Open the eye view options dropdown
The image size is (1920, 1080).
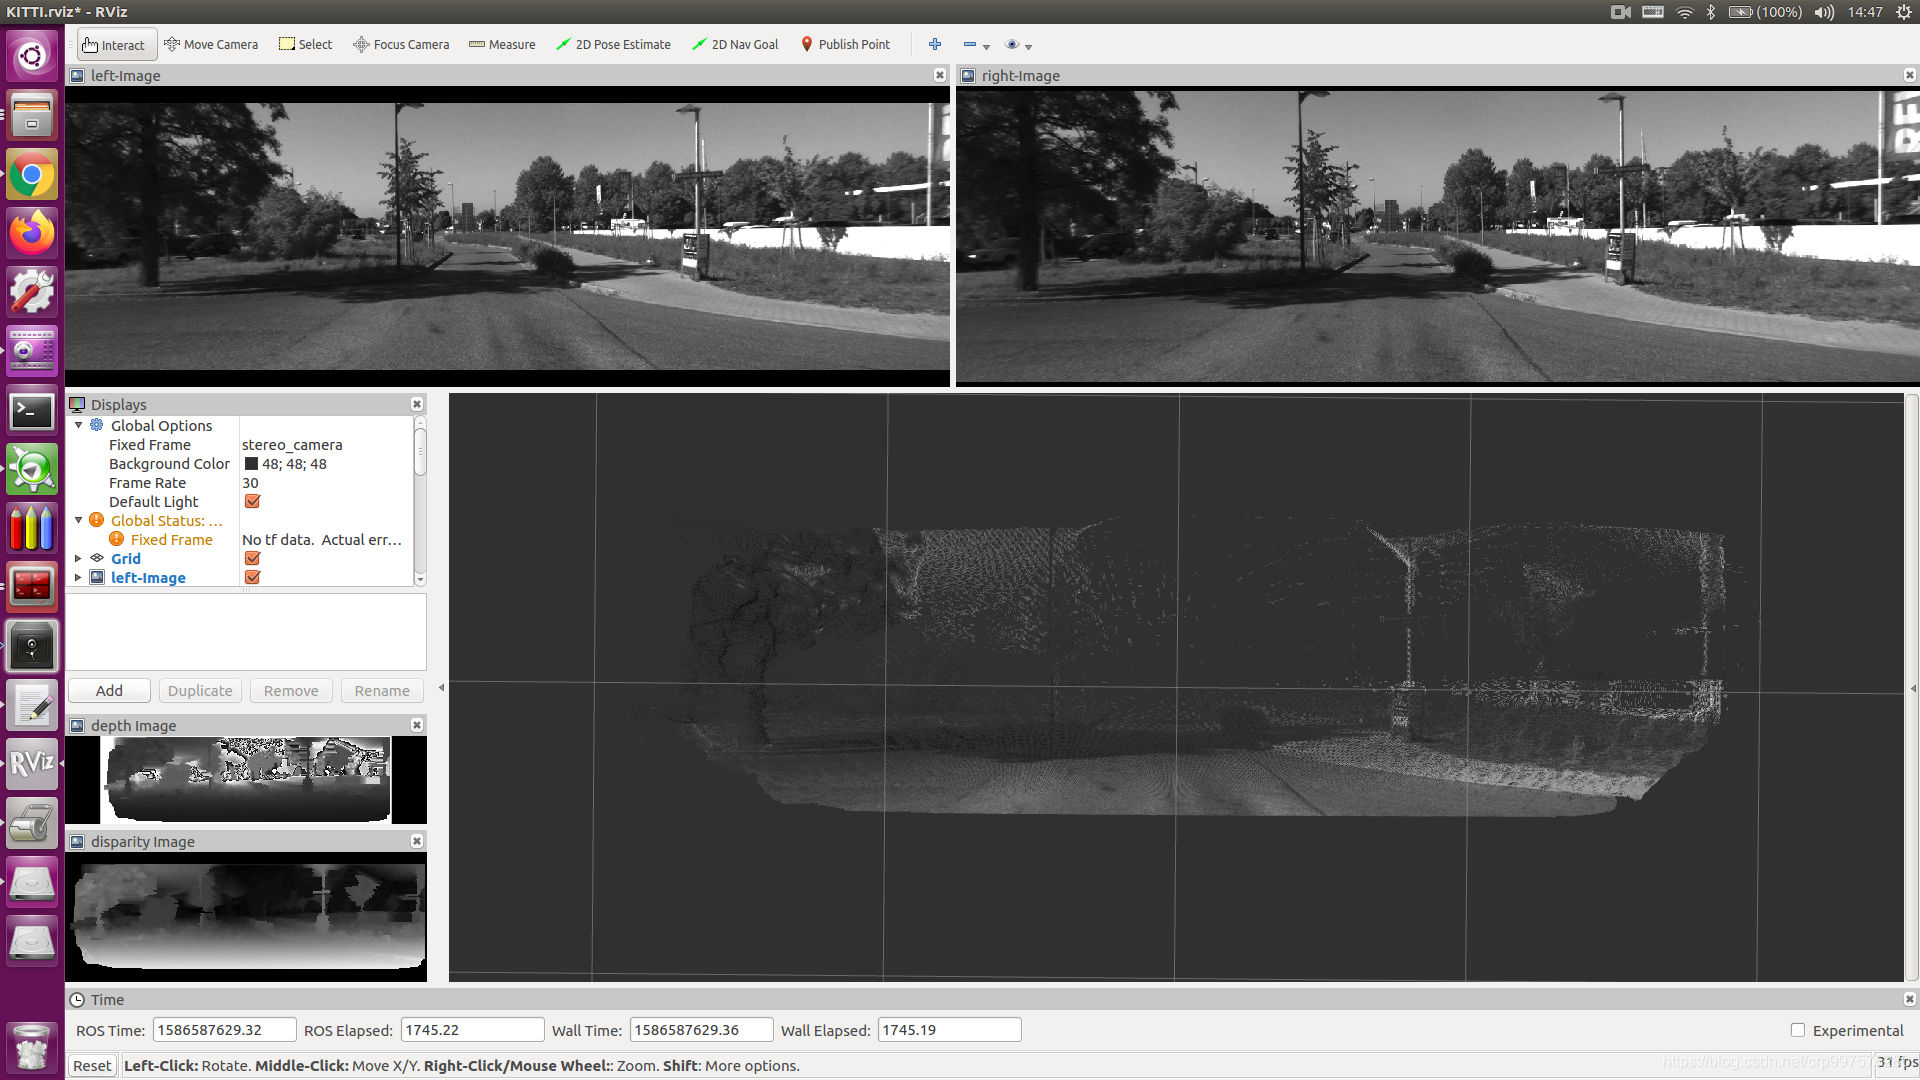click(1018, 45)
